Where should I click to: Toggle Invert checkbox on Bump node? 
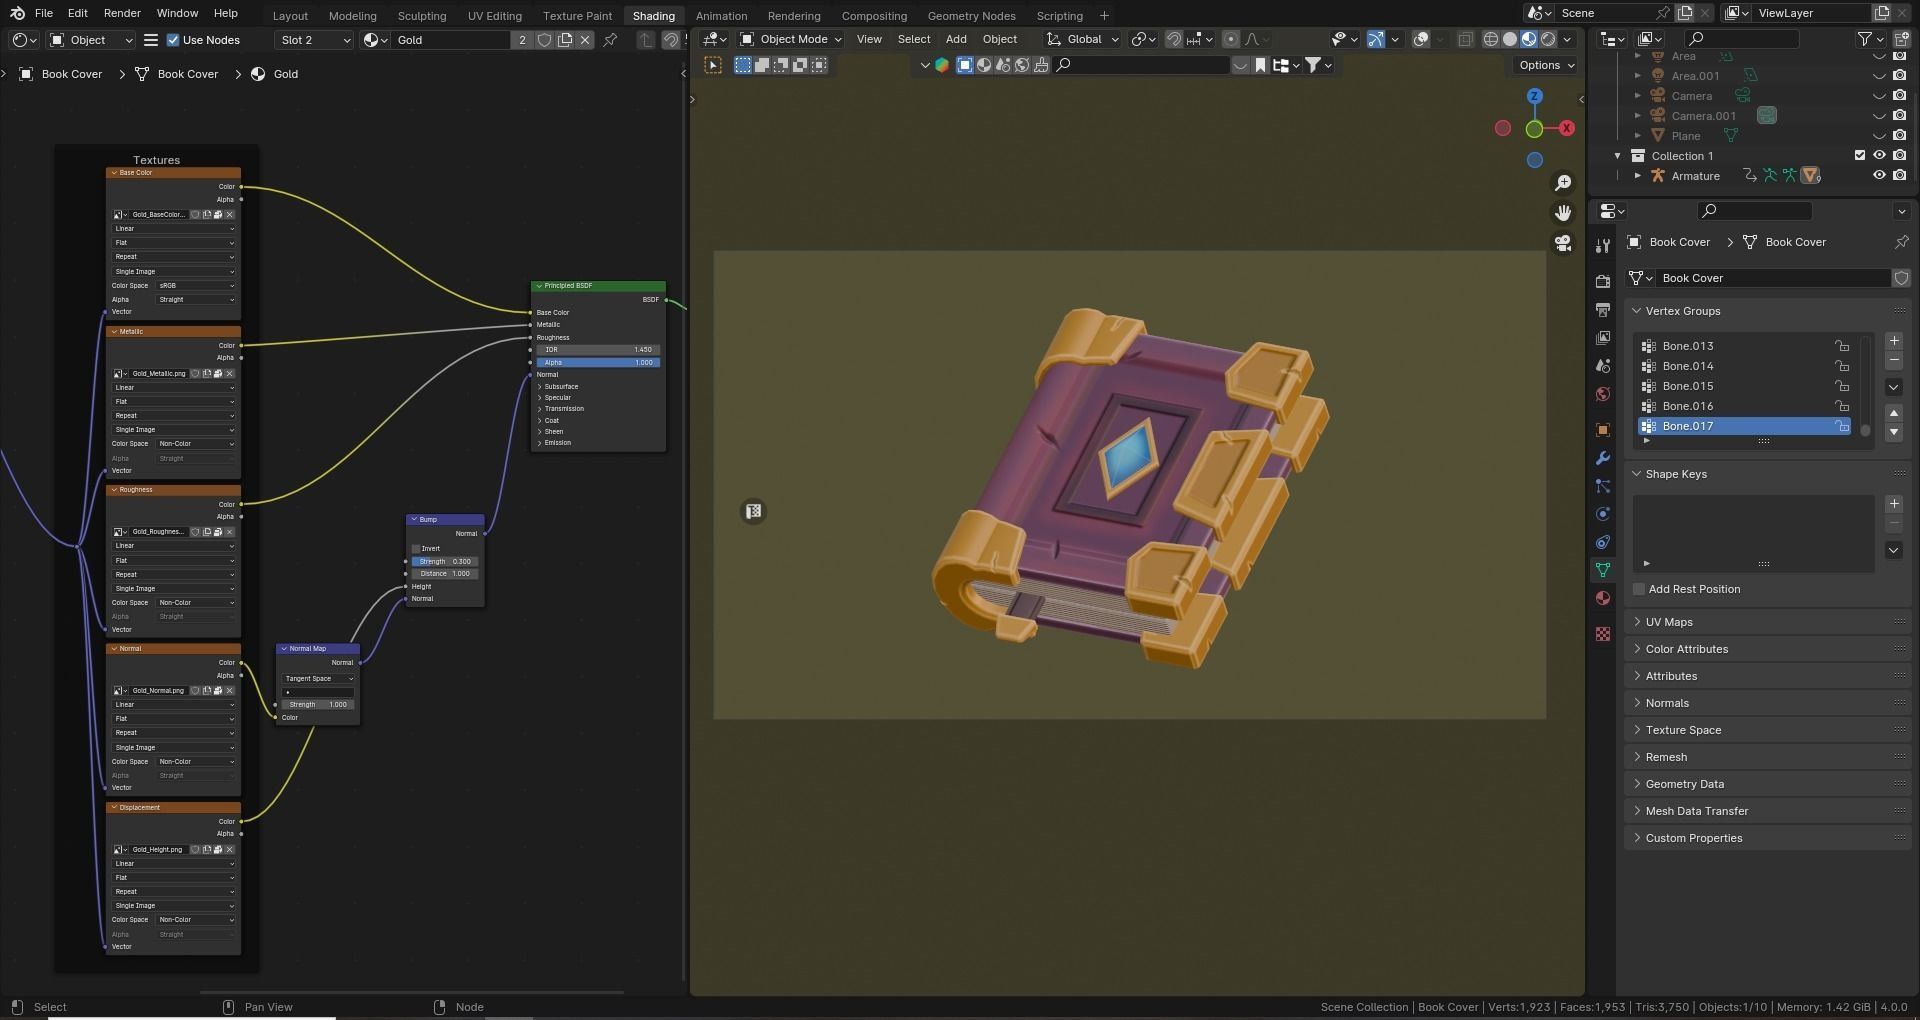(x=416, y=549)
